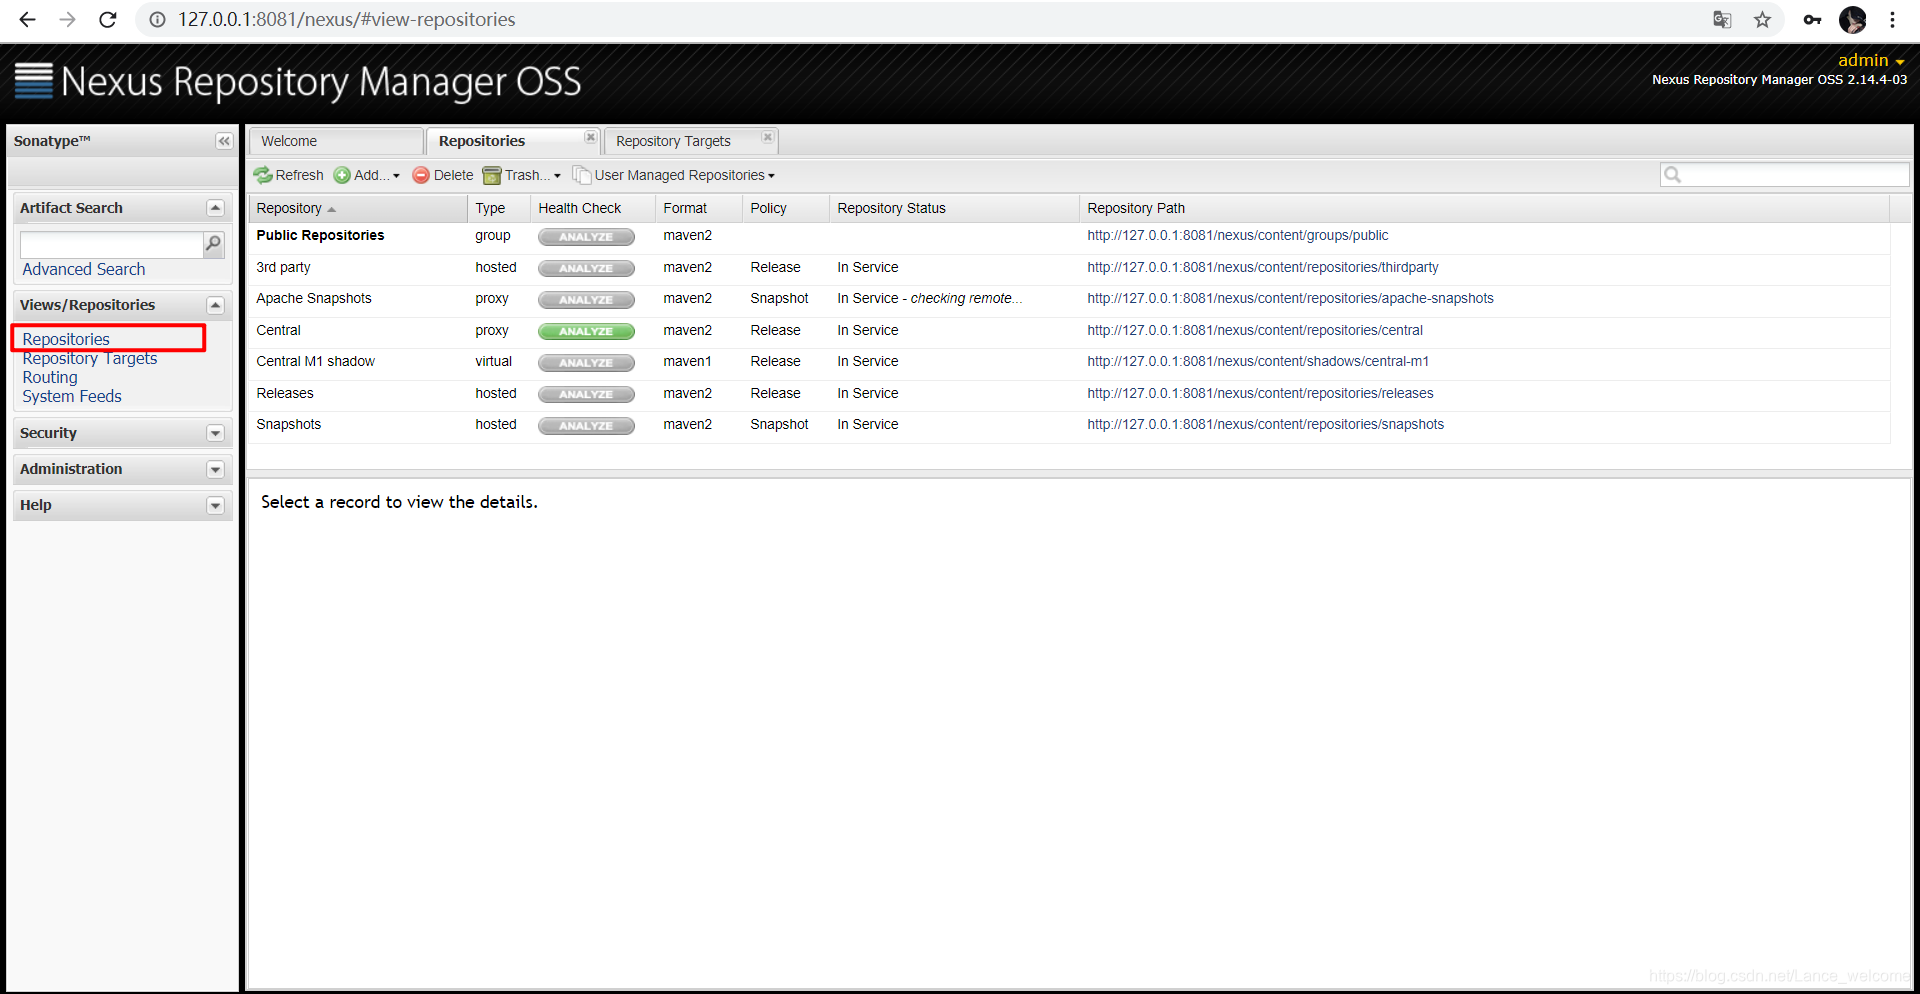Bookmark this page with the star icon
This screenshot has height=994, width=1920.
tap(1762, 20)
